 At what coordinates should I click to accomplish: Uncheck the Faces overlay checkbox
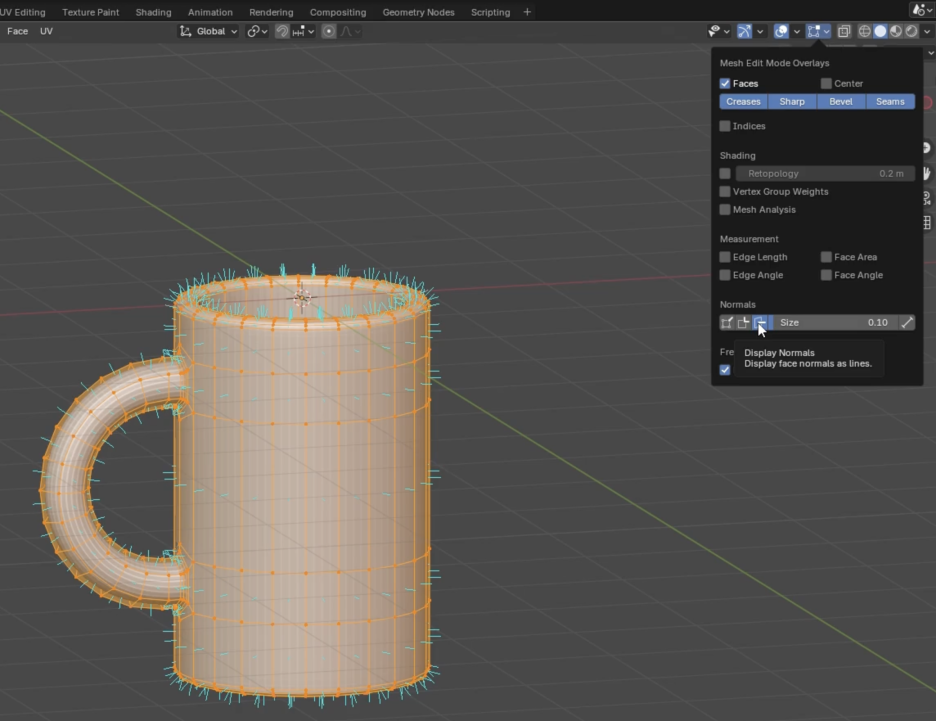point(725,84)
